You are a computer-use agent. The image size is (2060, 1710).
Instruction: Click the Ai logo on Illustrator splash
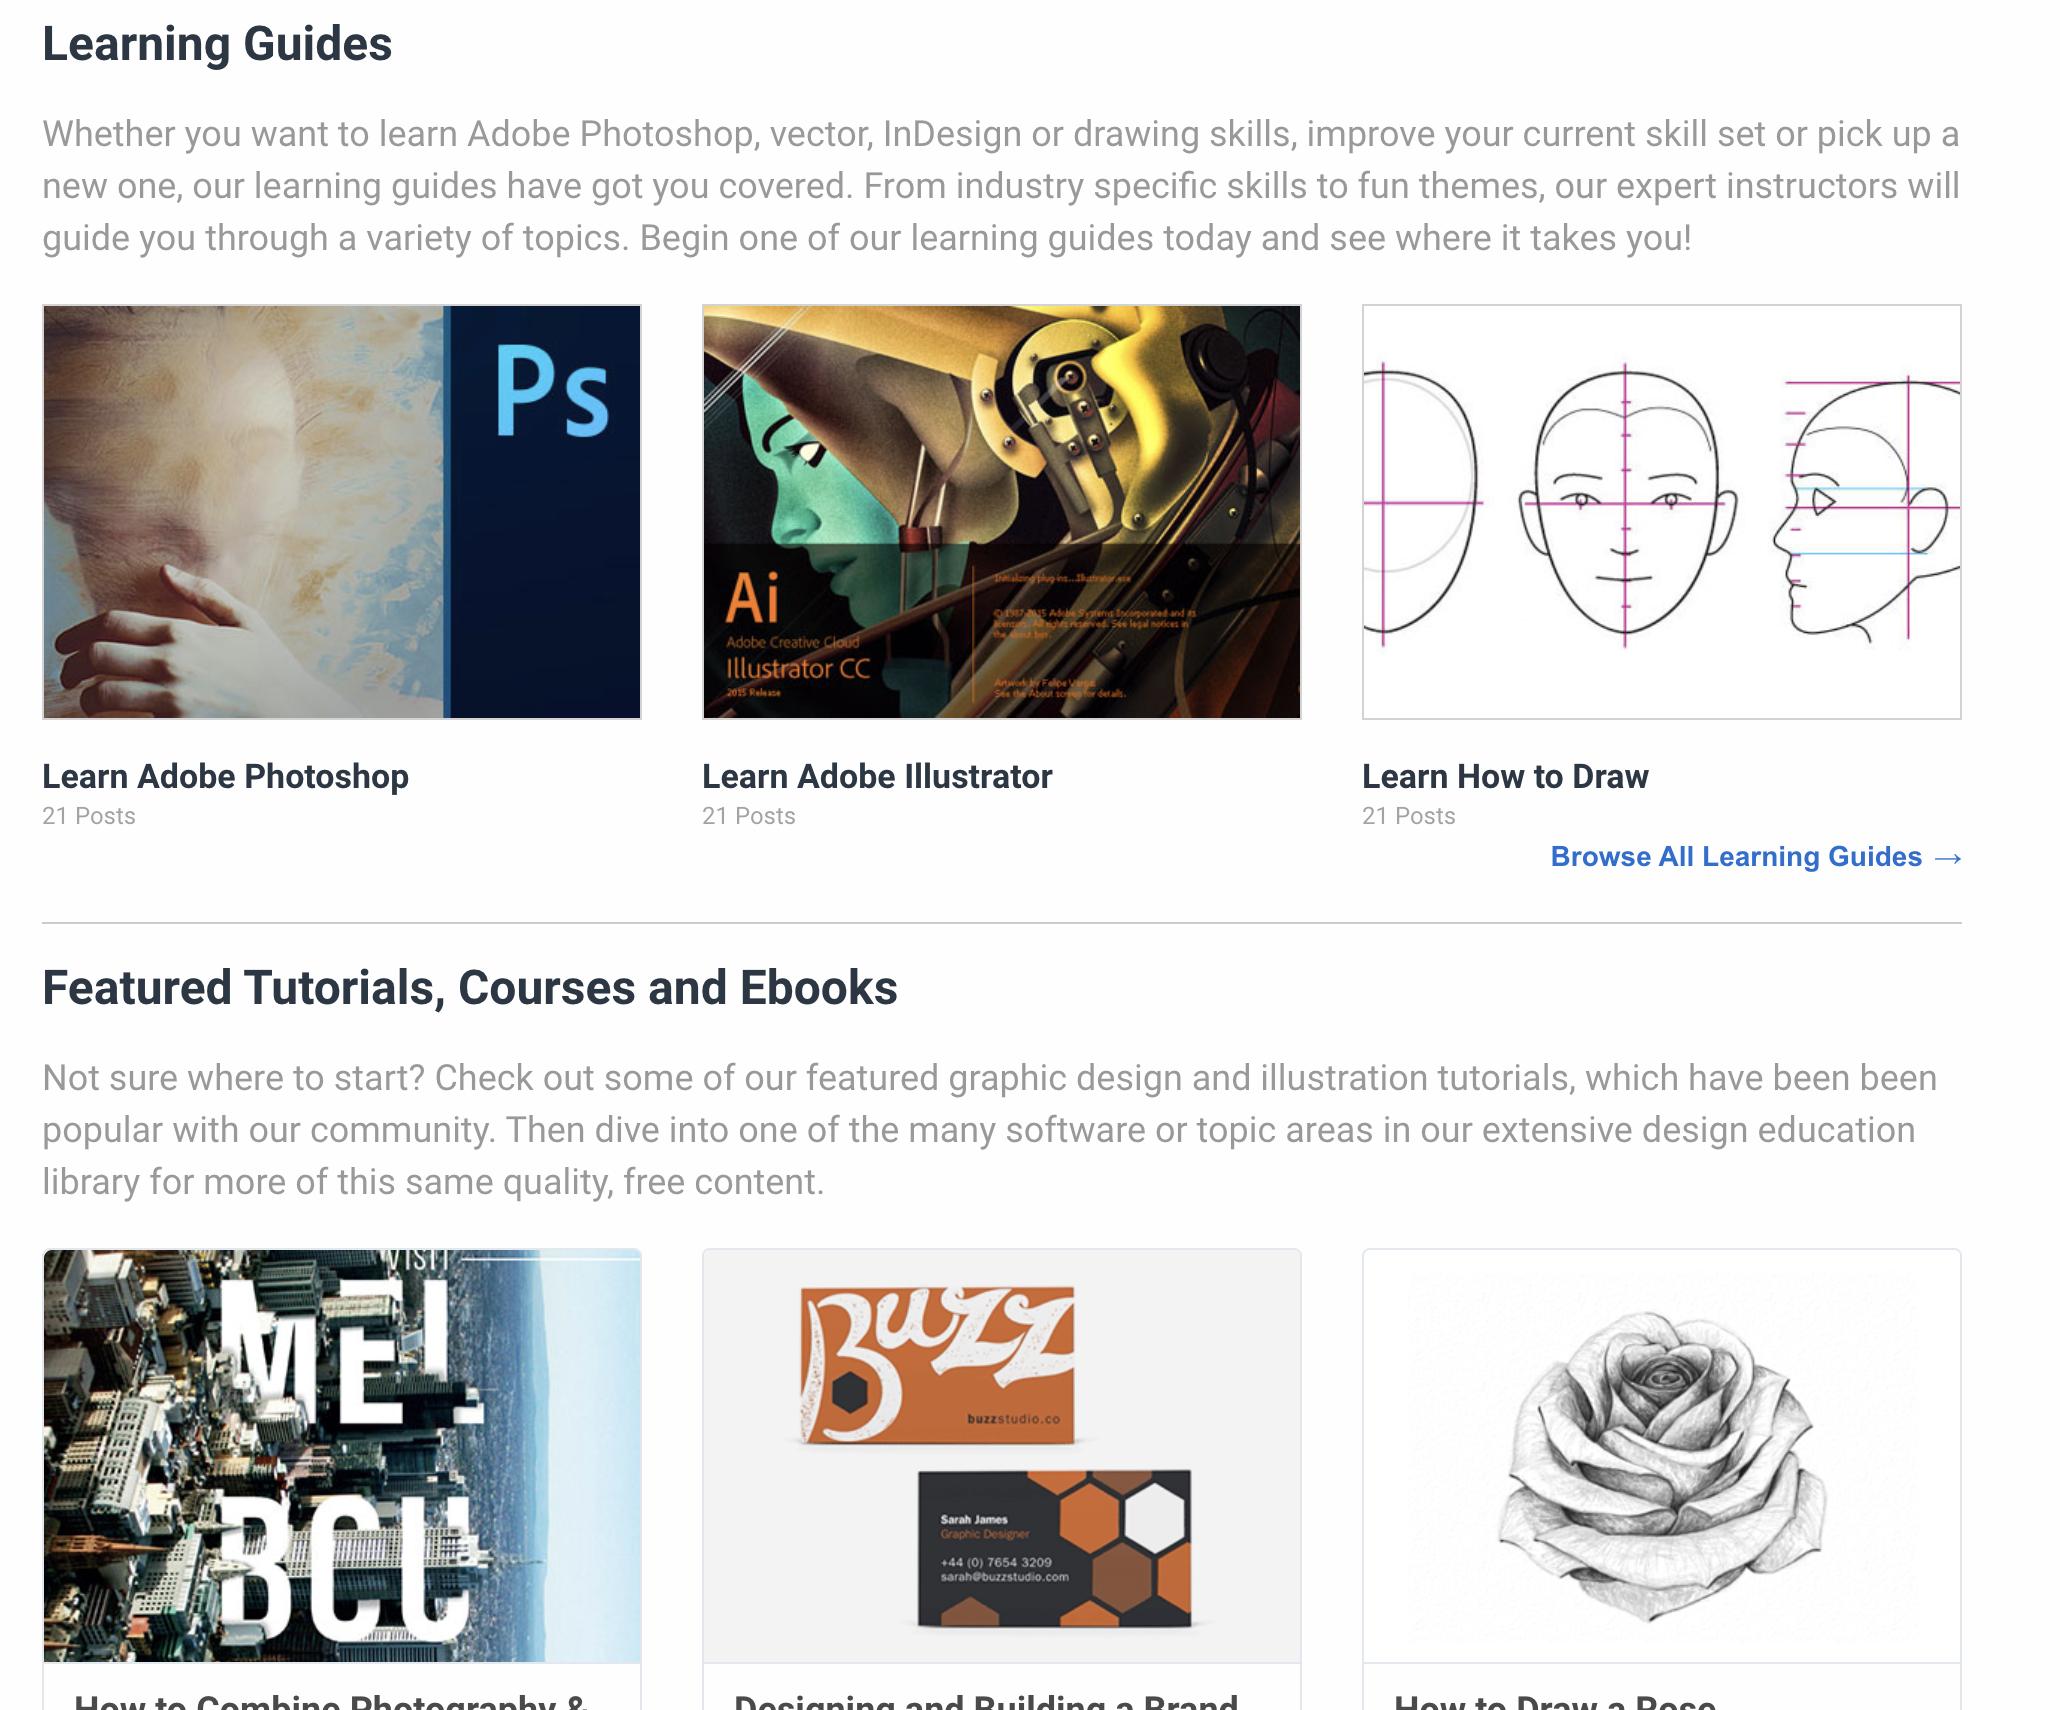coord(752,597)
